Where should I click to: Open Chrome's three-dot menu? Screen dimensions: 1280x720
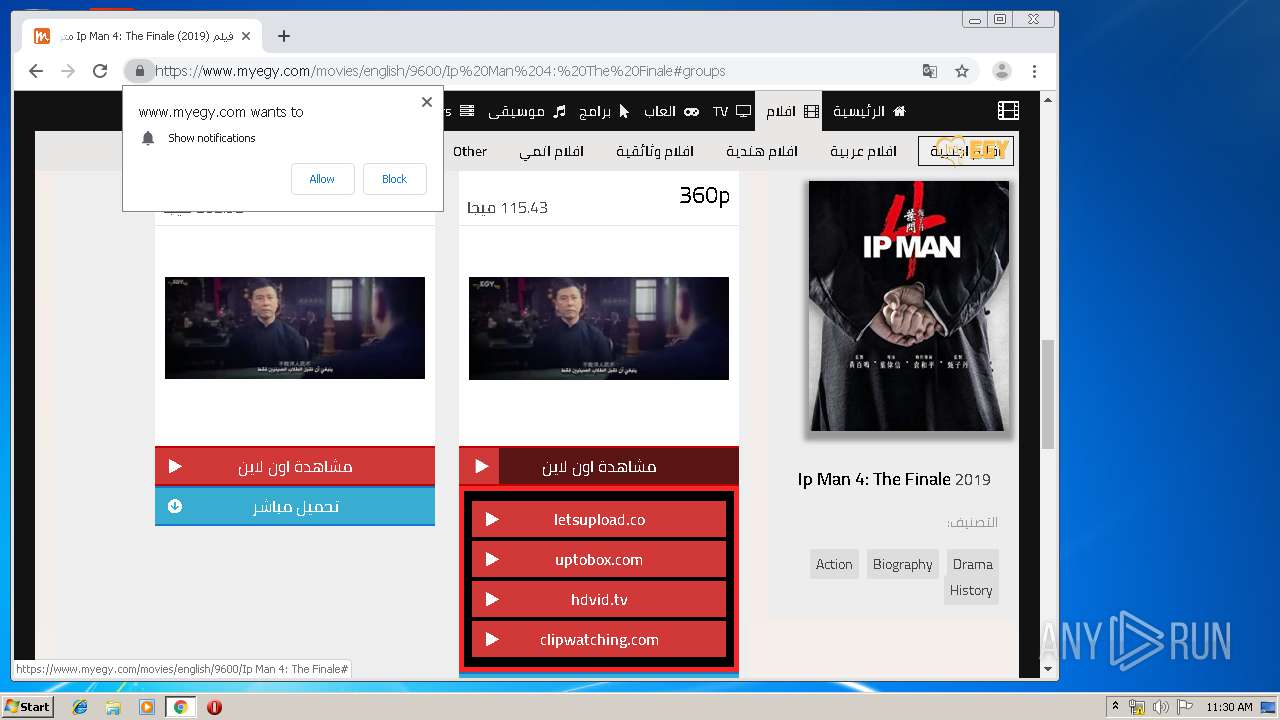pos(1034,71)
